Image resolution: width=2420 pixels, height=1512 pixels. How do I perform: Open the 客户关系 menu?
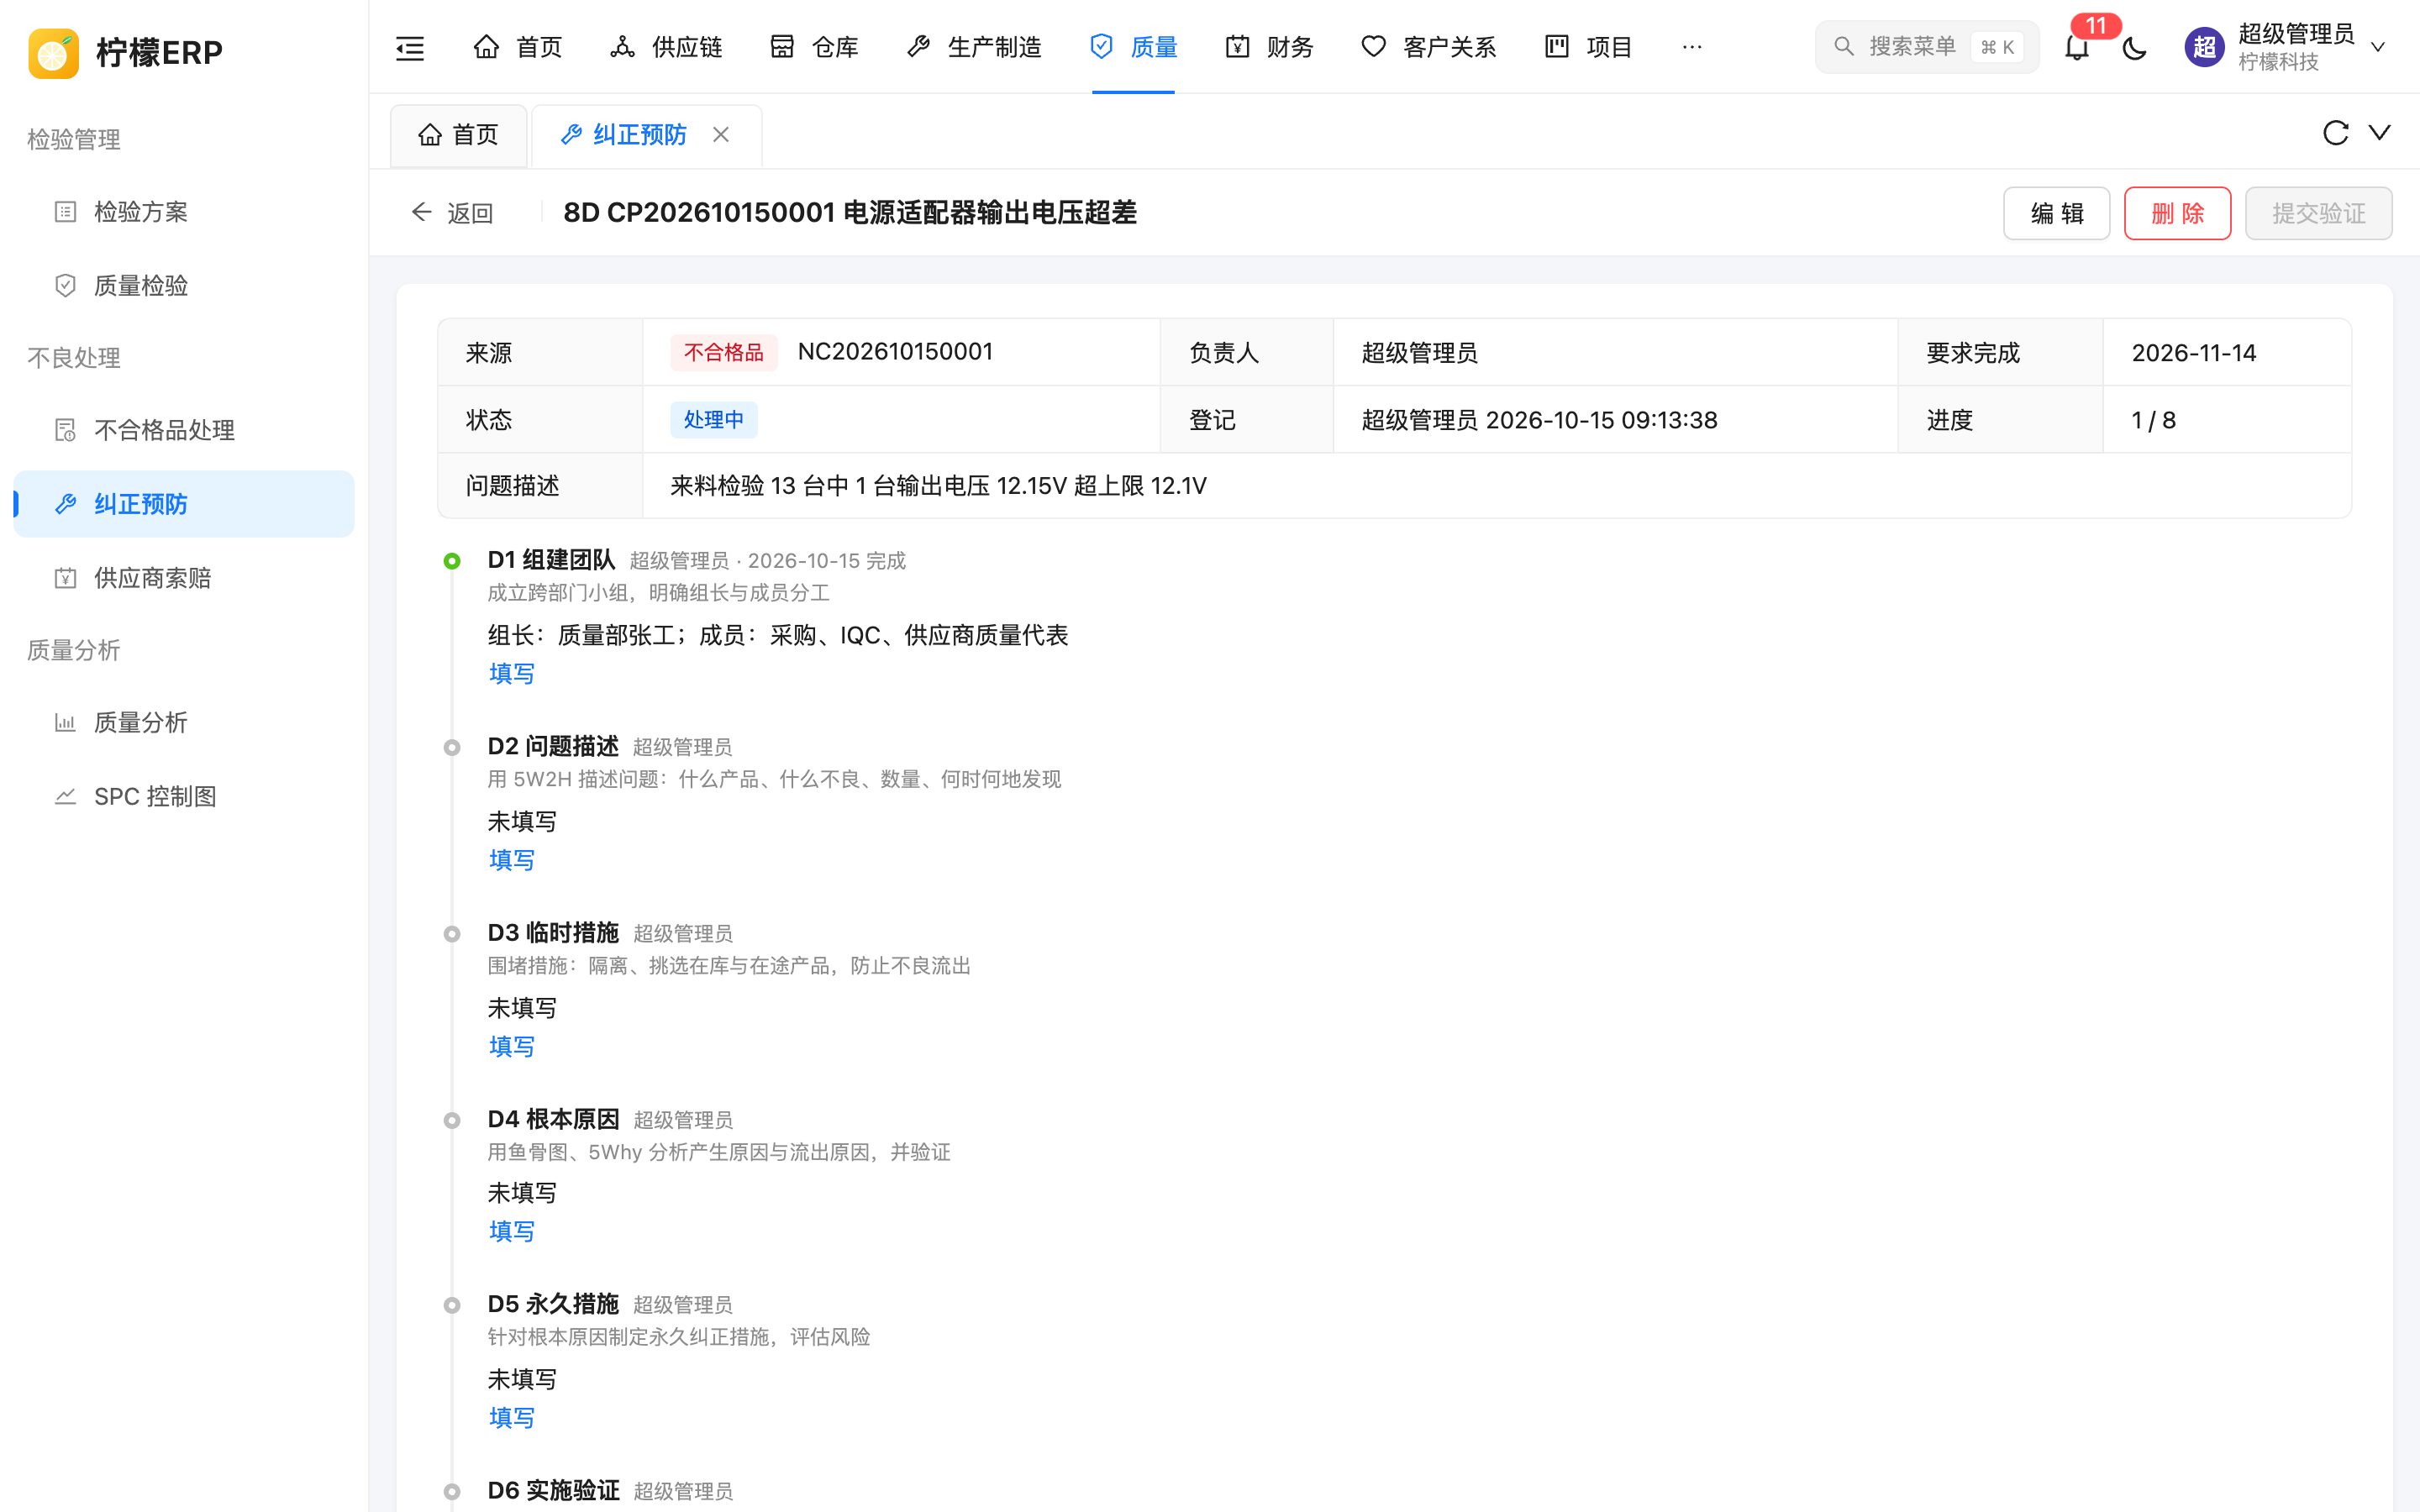pyautogui.click(x=1428, y=47)
